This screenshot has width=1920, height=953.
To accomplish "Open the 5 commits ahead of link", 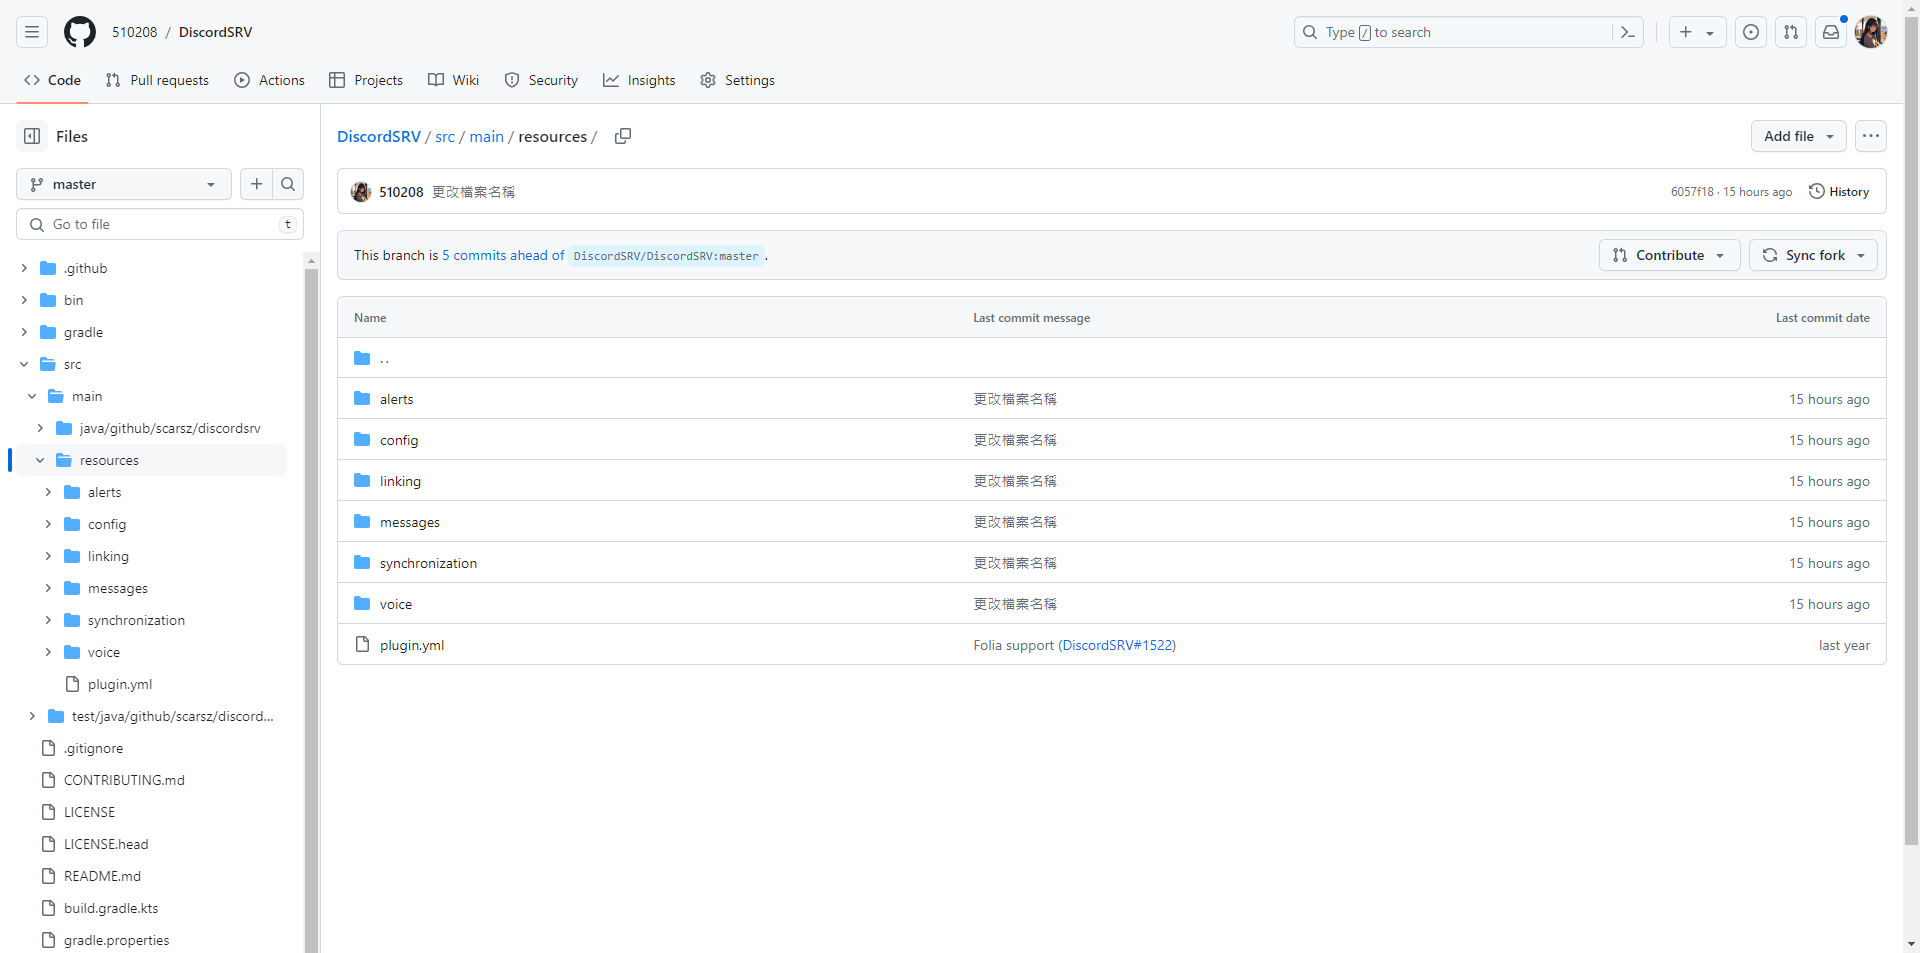I will point(503,255).
